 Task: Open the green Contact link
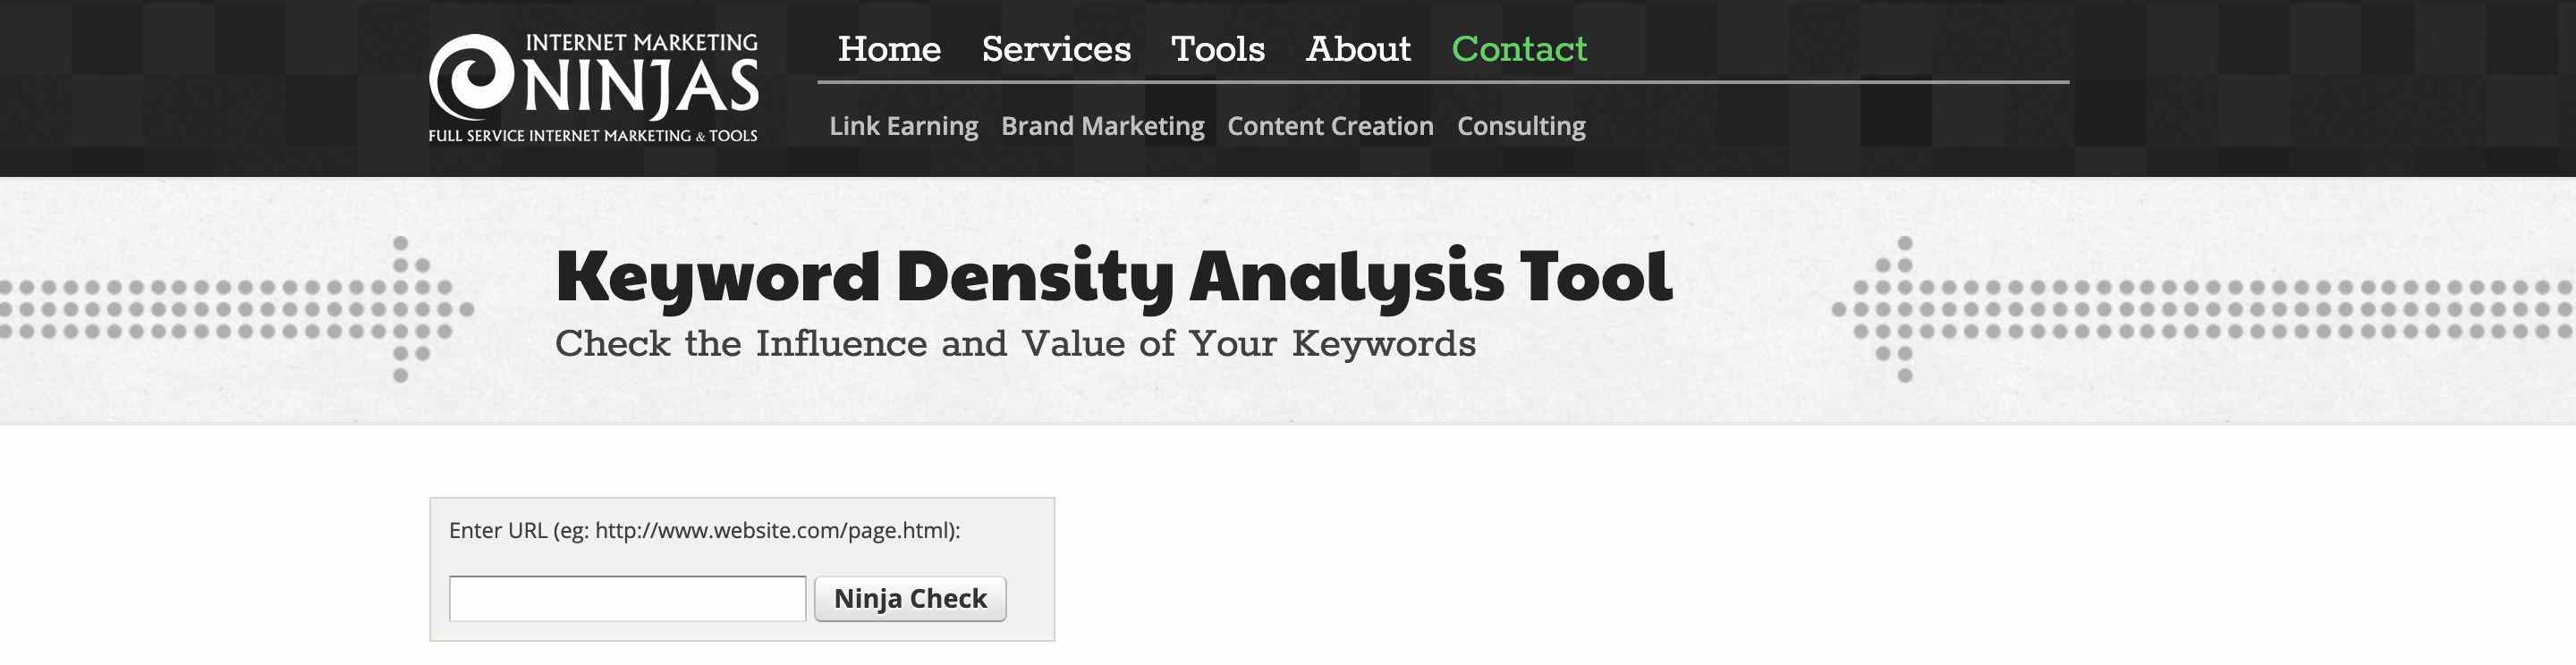coord(1519,49)
